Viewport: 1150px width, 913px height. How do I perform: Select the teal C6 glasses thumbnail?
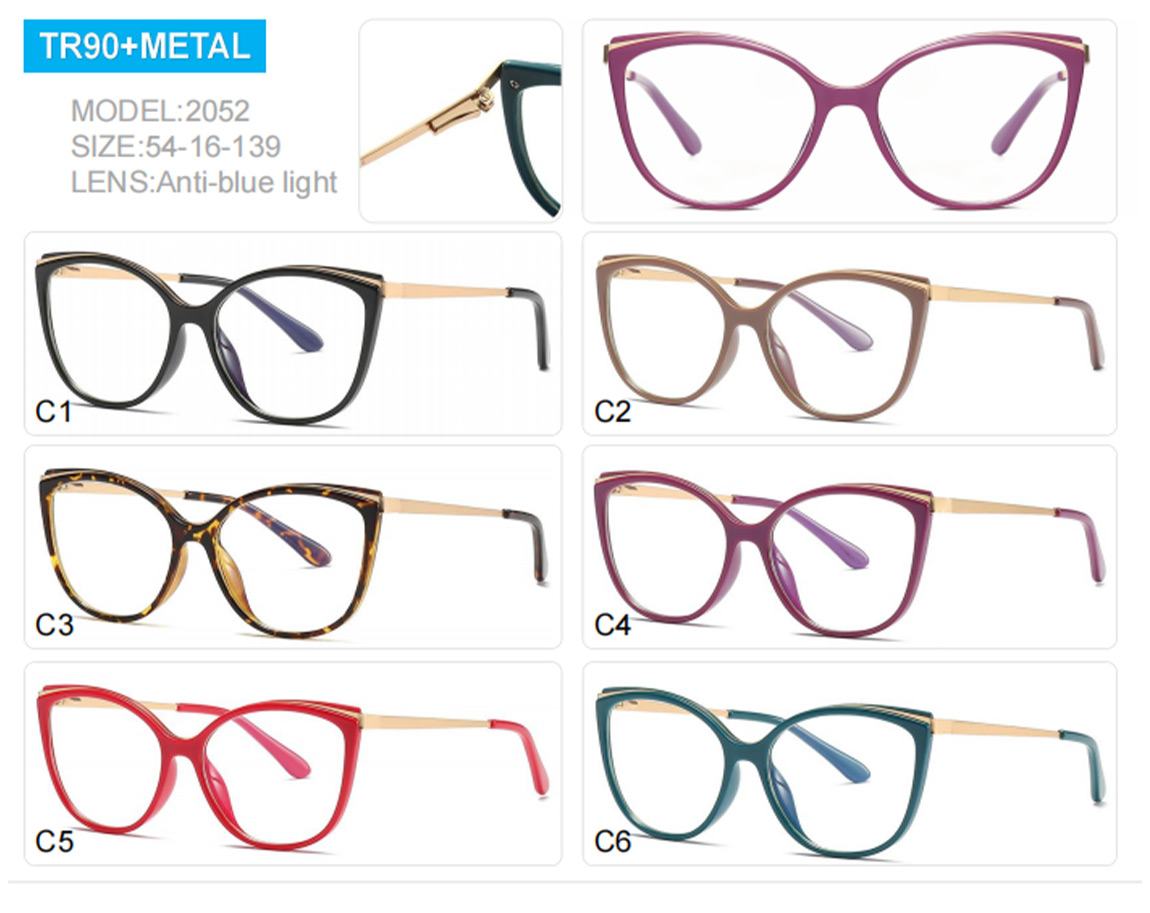pyautogui.click(x=849, y=763)
